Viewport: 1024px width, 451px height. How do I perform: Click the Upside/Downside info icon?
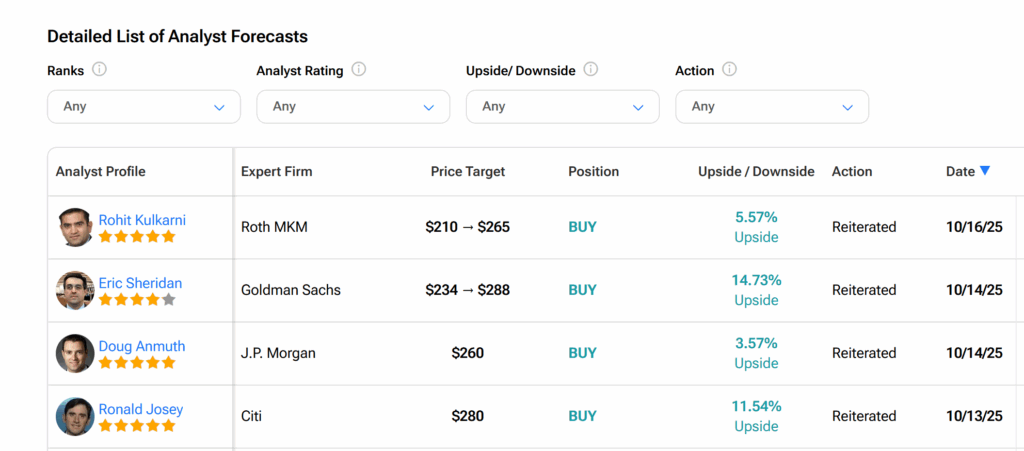(590, 70)
